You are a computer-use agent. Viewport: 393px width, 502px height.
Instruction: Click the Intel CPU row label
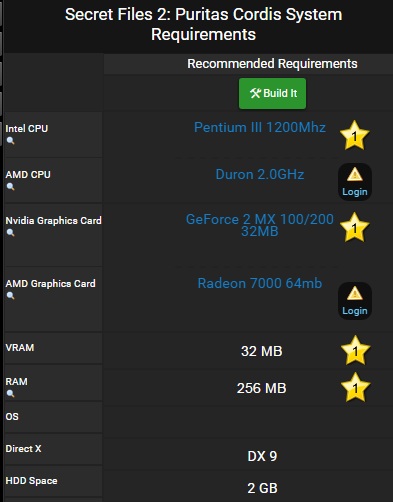[27, 128]
